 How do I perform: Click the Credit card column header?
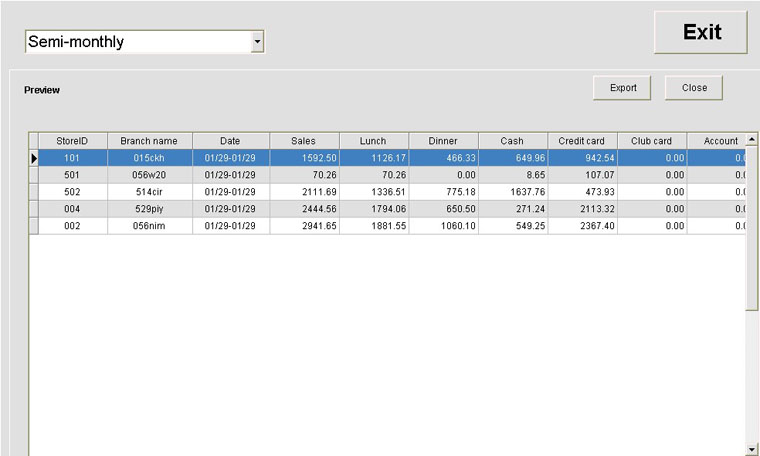[583, 141]
